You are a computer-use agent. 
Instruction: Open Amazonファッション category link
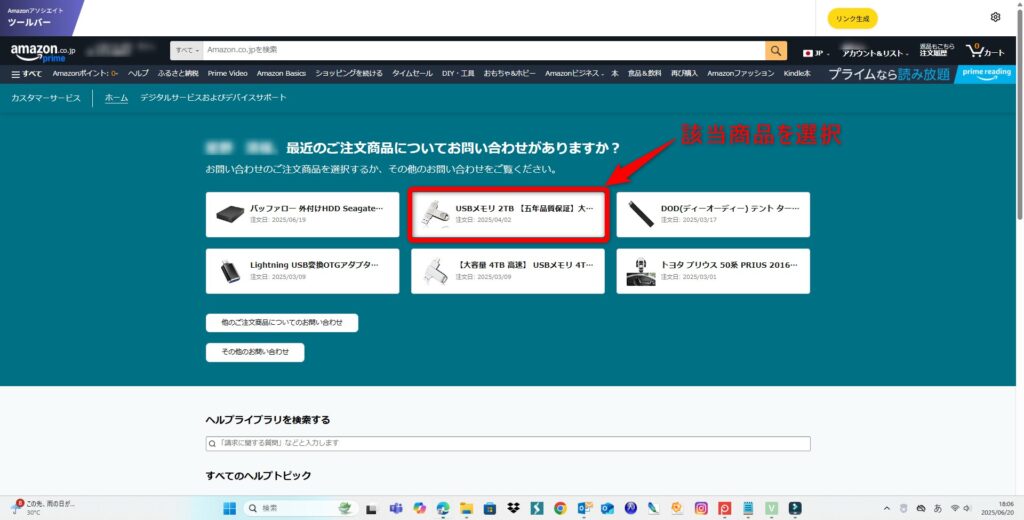[741, 74]
